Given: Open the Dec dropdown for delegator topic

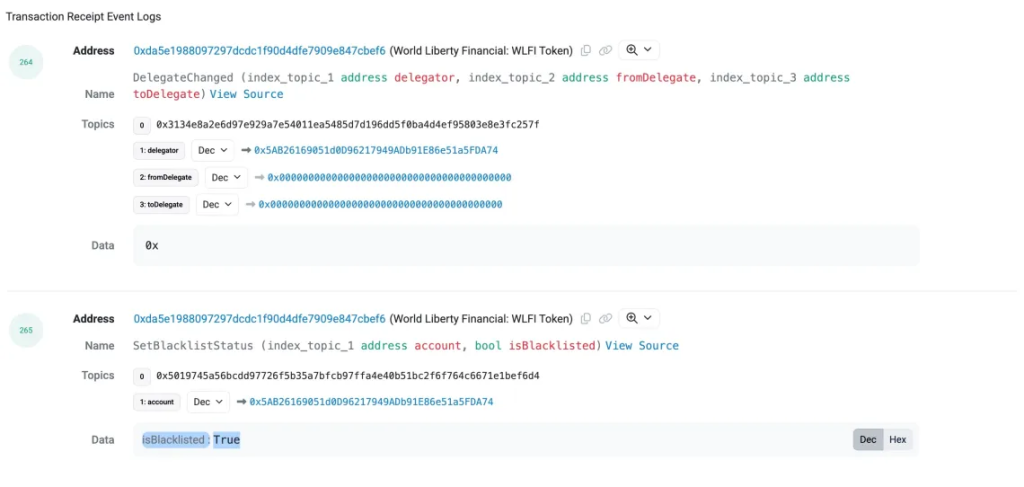Looking at the screenshot, I should click(x=212, y=151).
